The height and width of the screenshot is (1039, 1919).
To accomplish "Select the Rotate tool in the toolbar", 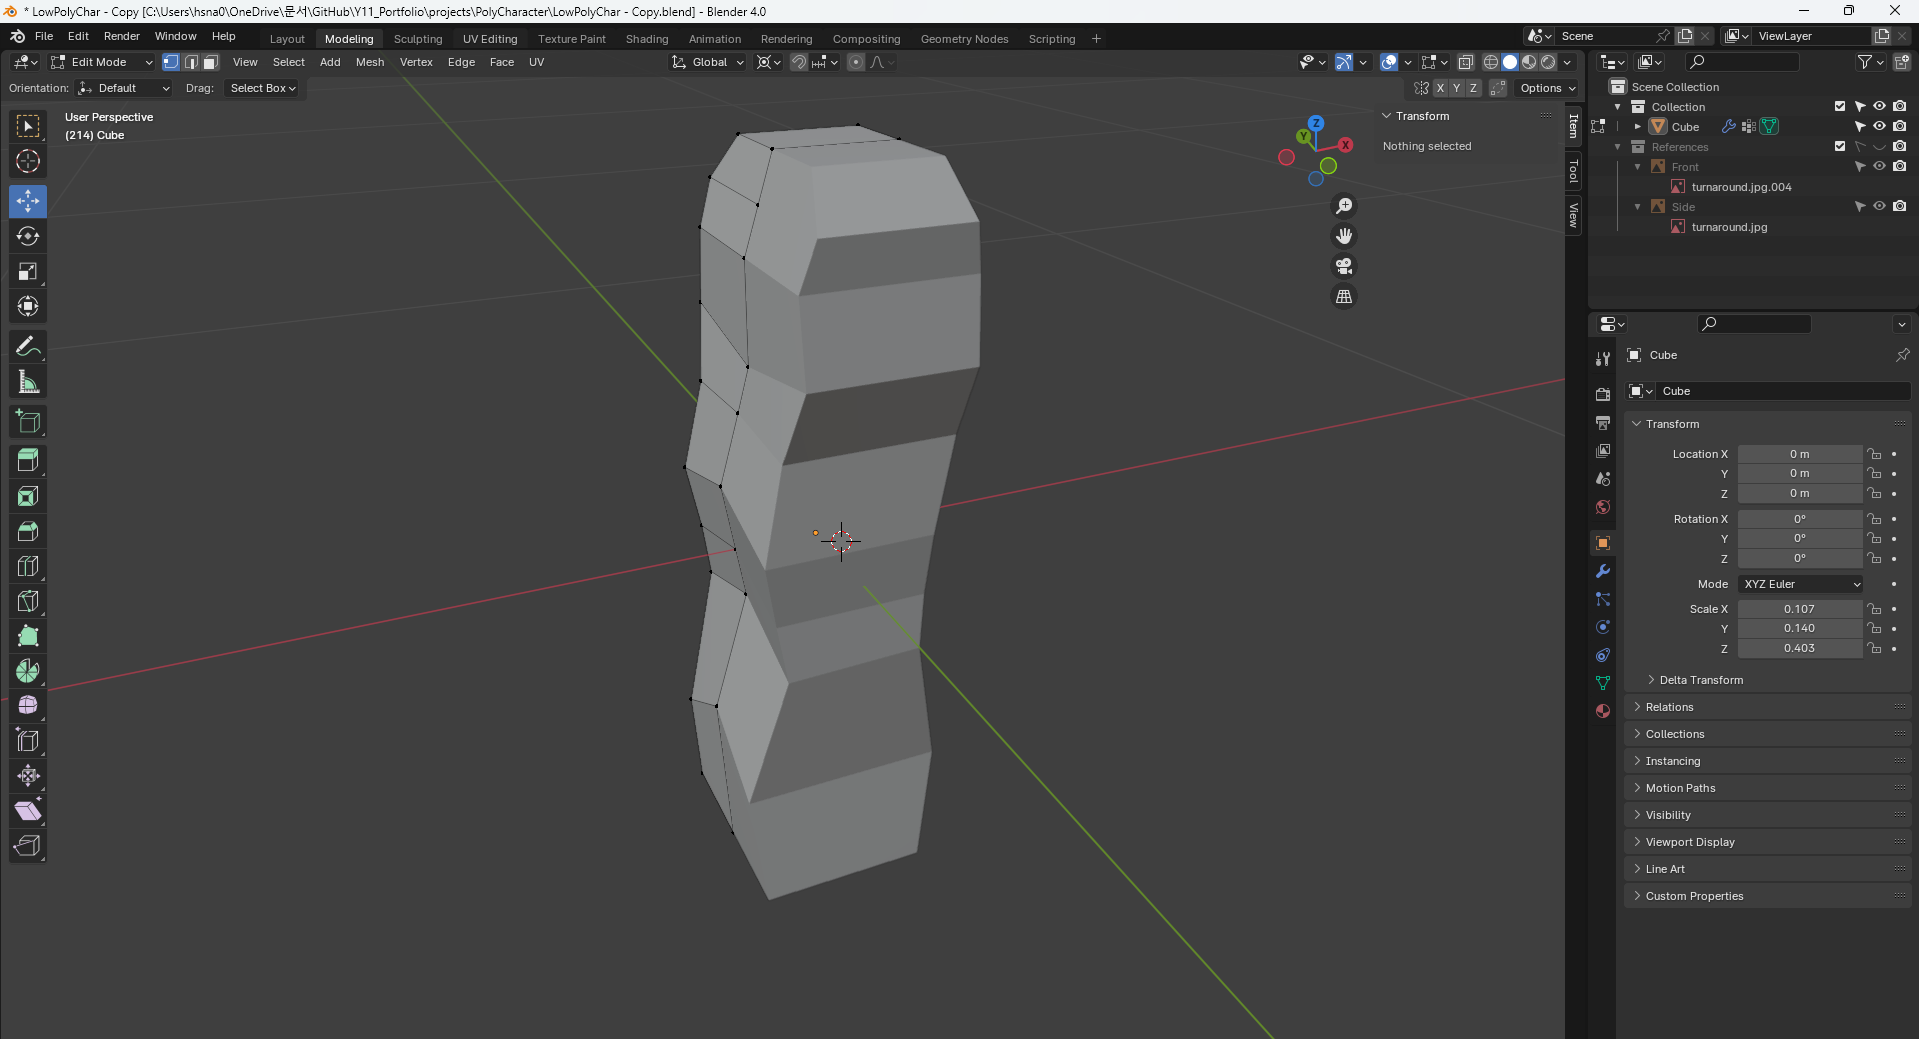I will [28, 236].
